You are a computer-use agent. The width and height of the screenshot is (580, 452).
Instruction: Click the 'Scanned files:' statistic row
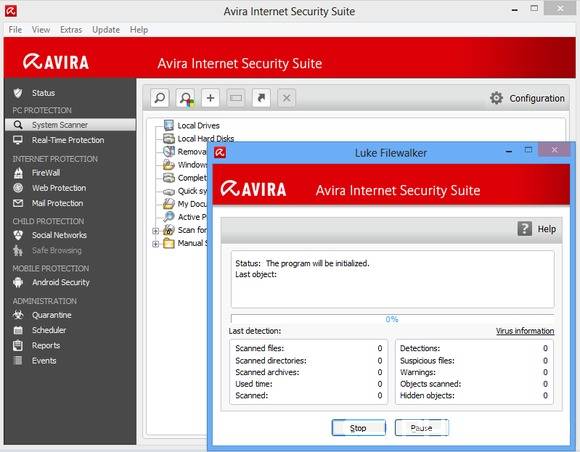(309, 348)
